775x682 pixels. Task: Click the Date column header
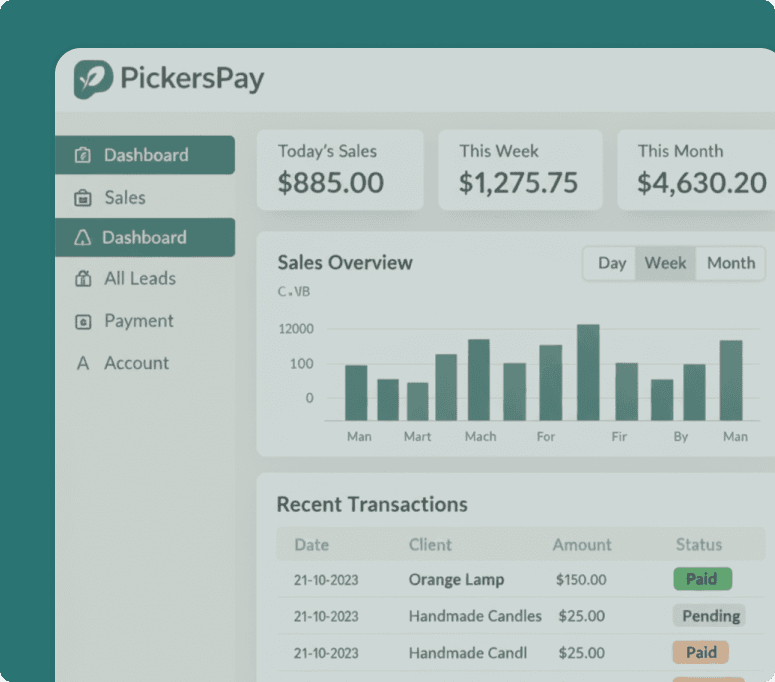click(311, 545)
